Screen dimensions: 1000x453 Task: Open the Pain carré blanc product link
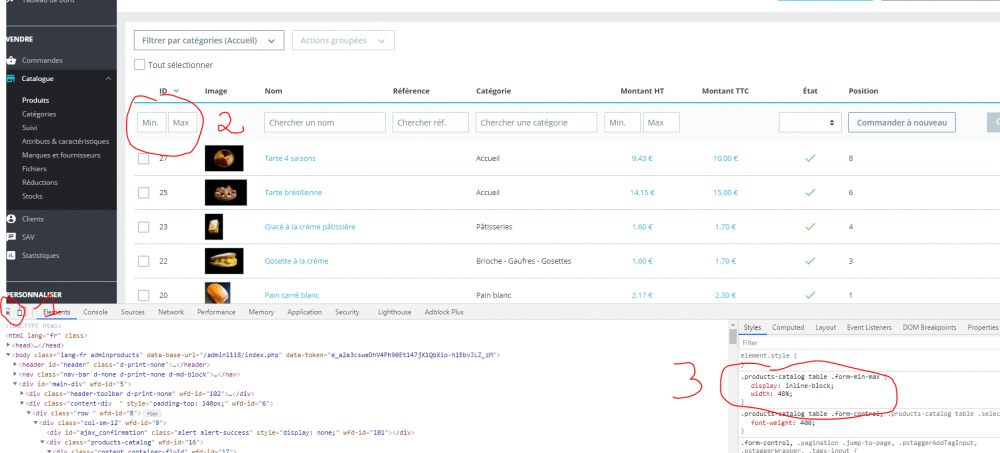tap(292, 295)
